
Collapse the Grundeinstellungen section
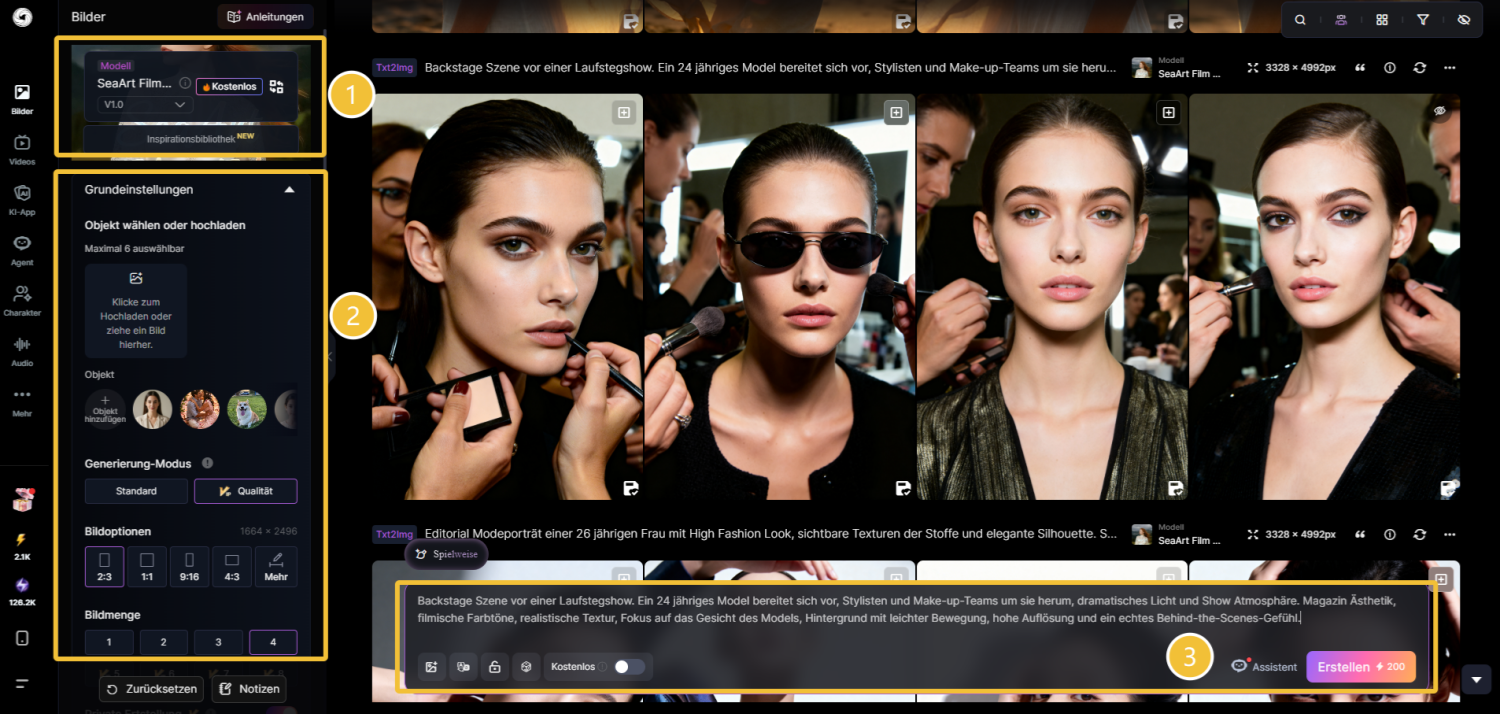[289, 189]
